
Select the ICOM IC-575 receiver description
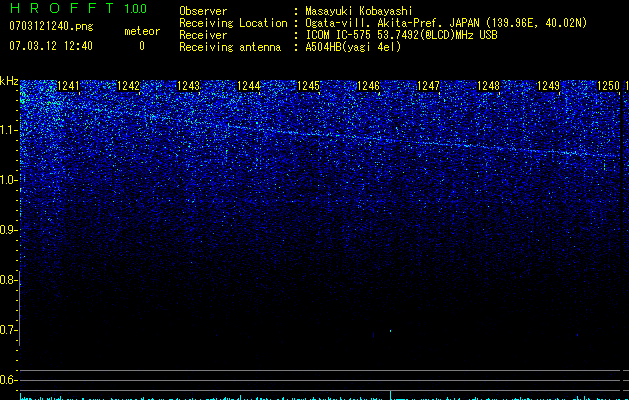click(x=401, y=35)
